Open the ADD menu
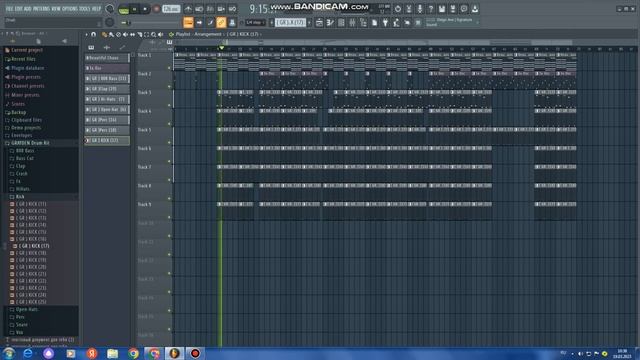 tap(27, 9)
